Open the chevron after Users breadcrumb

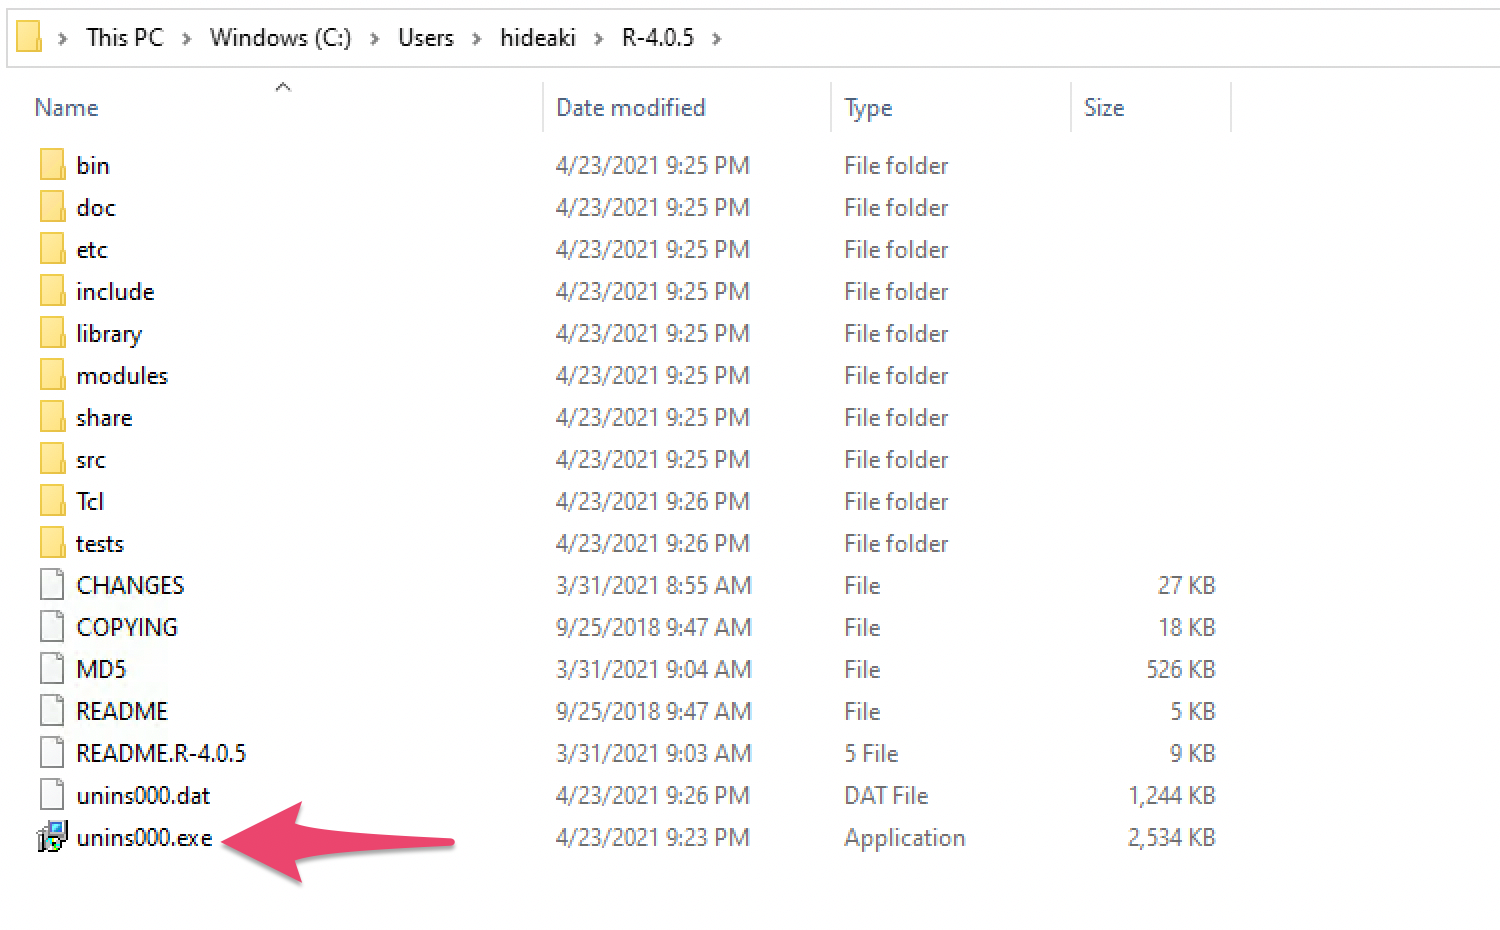pos(476,38)
